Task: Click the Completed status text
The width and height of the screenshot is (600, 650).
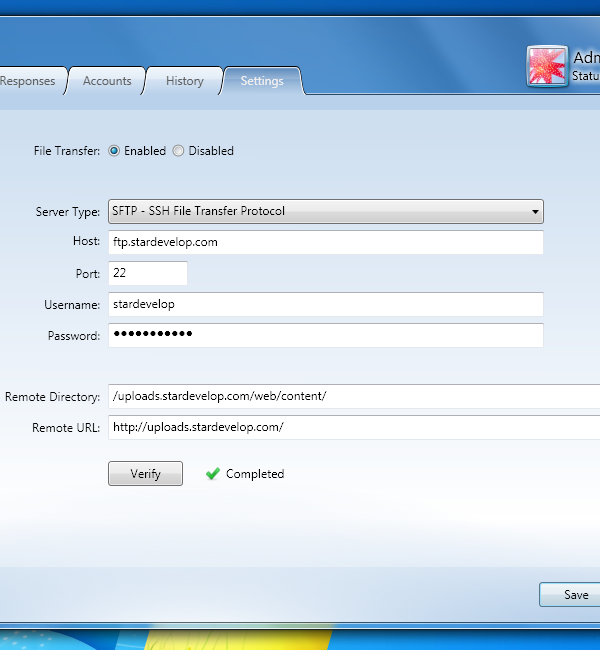Action: pos(255,474)
